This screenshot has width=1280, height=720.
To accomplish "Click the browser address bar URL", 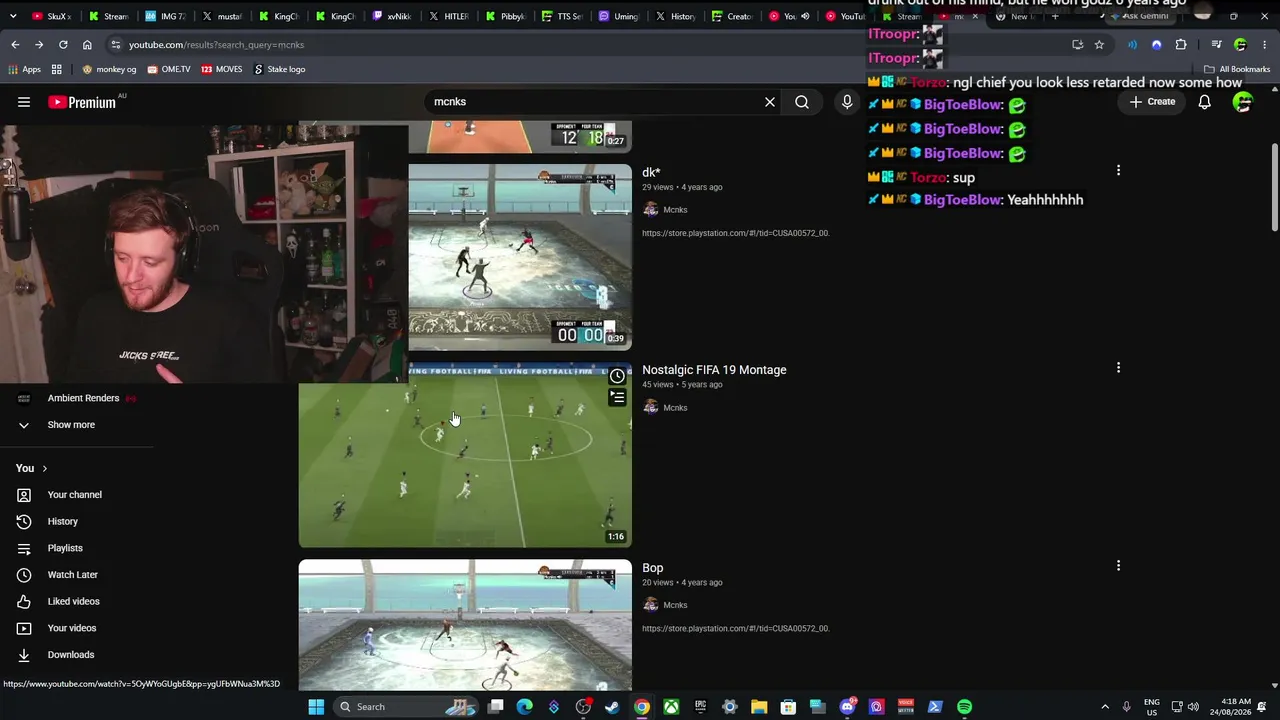I will click(x=216, y=45).
